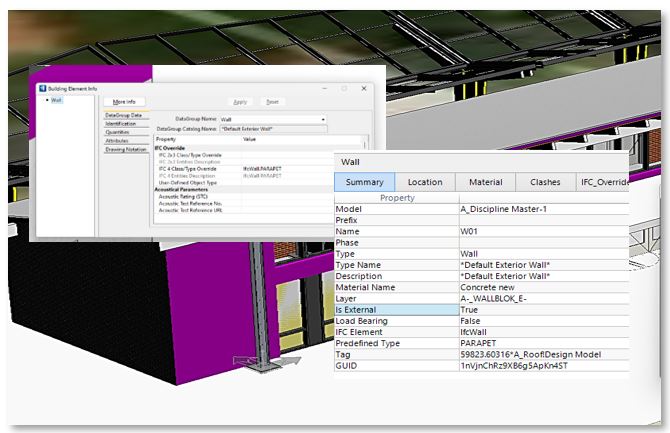Open the Clashes tab
This screenshot has height=433, width=670.
(x=545, y=182)
